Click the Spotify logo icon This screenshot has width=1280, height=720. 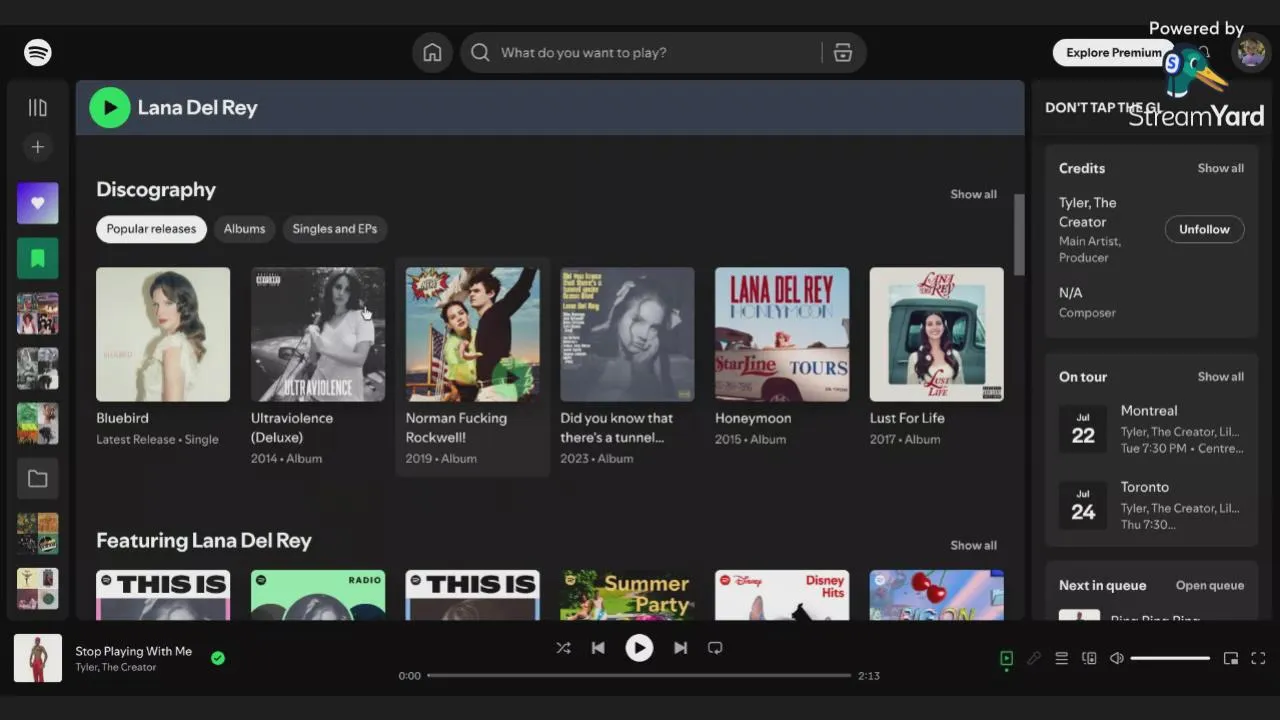click(x=38, y=53)
